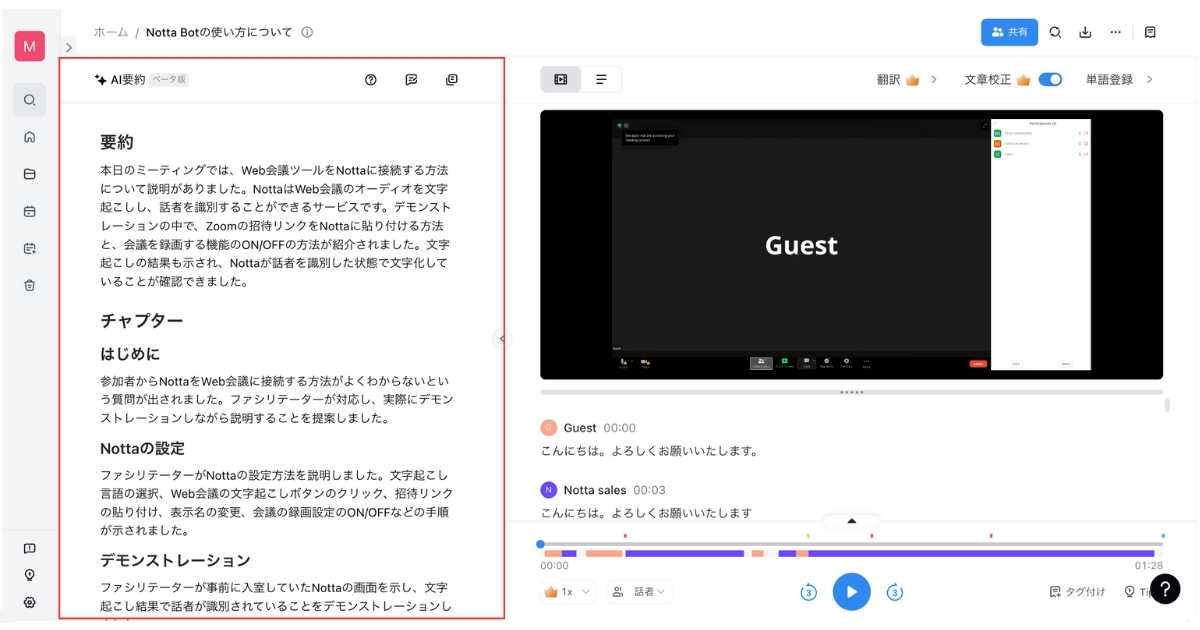Viewport: 1200px width, 630px height.
Task: Click the Notta sales speaker avatar
Action: click(x=548, y=490)
